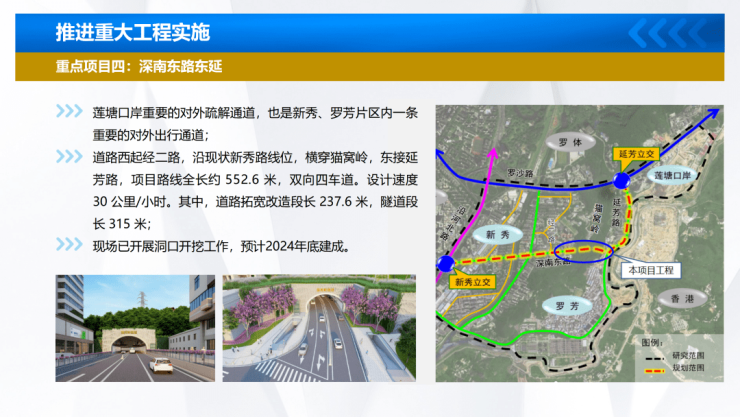Open the aerial tunnel portal rendering
Viewport: 740px width, 417px height.
click(319, 328)
